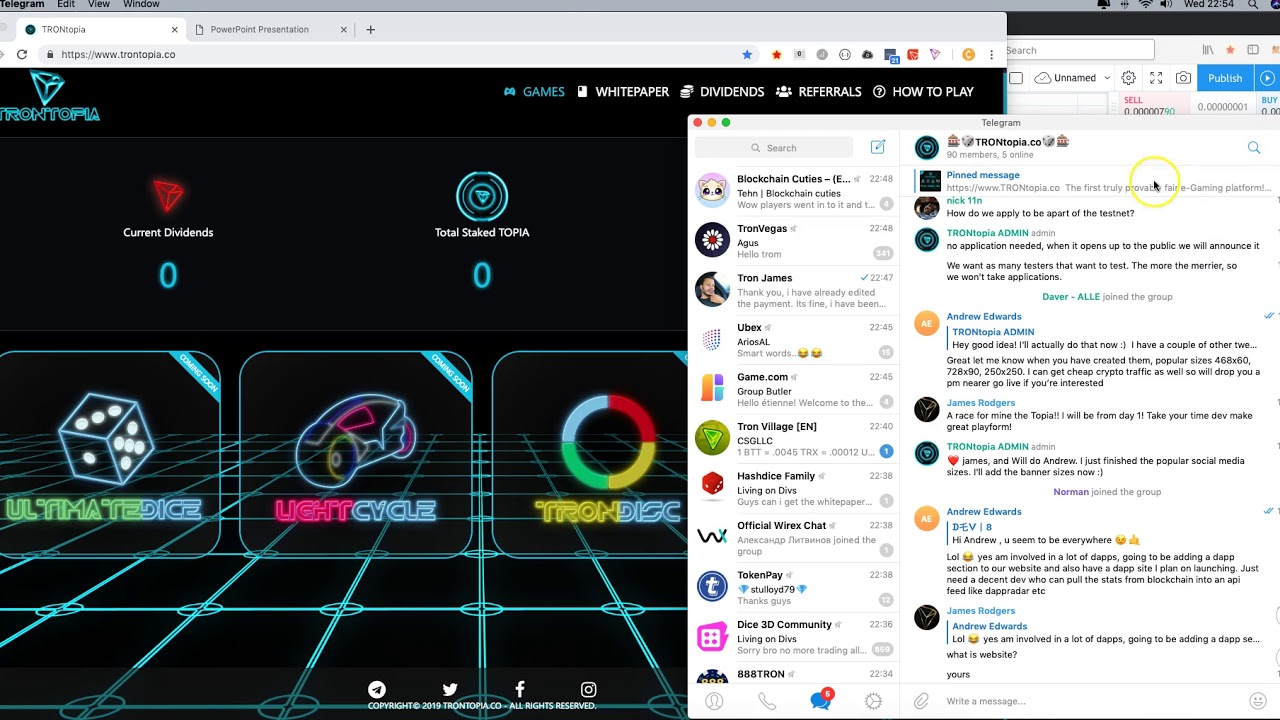The image size is (1280, 720).
Task: Open Telegram link in website footer
Action: [x=377, y=689]
